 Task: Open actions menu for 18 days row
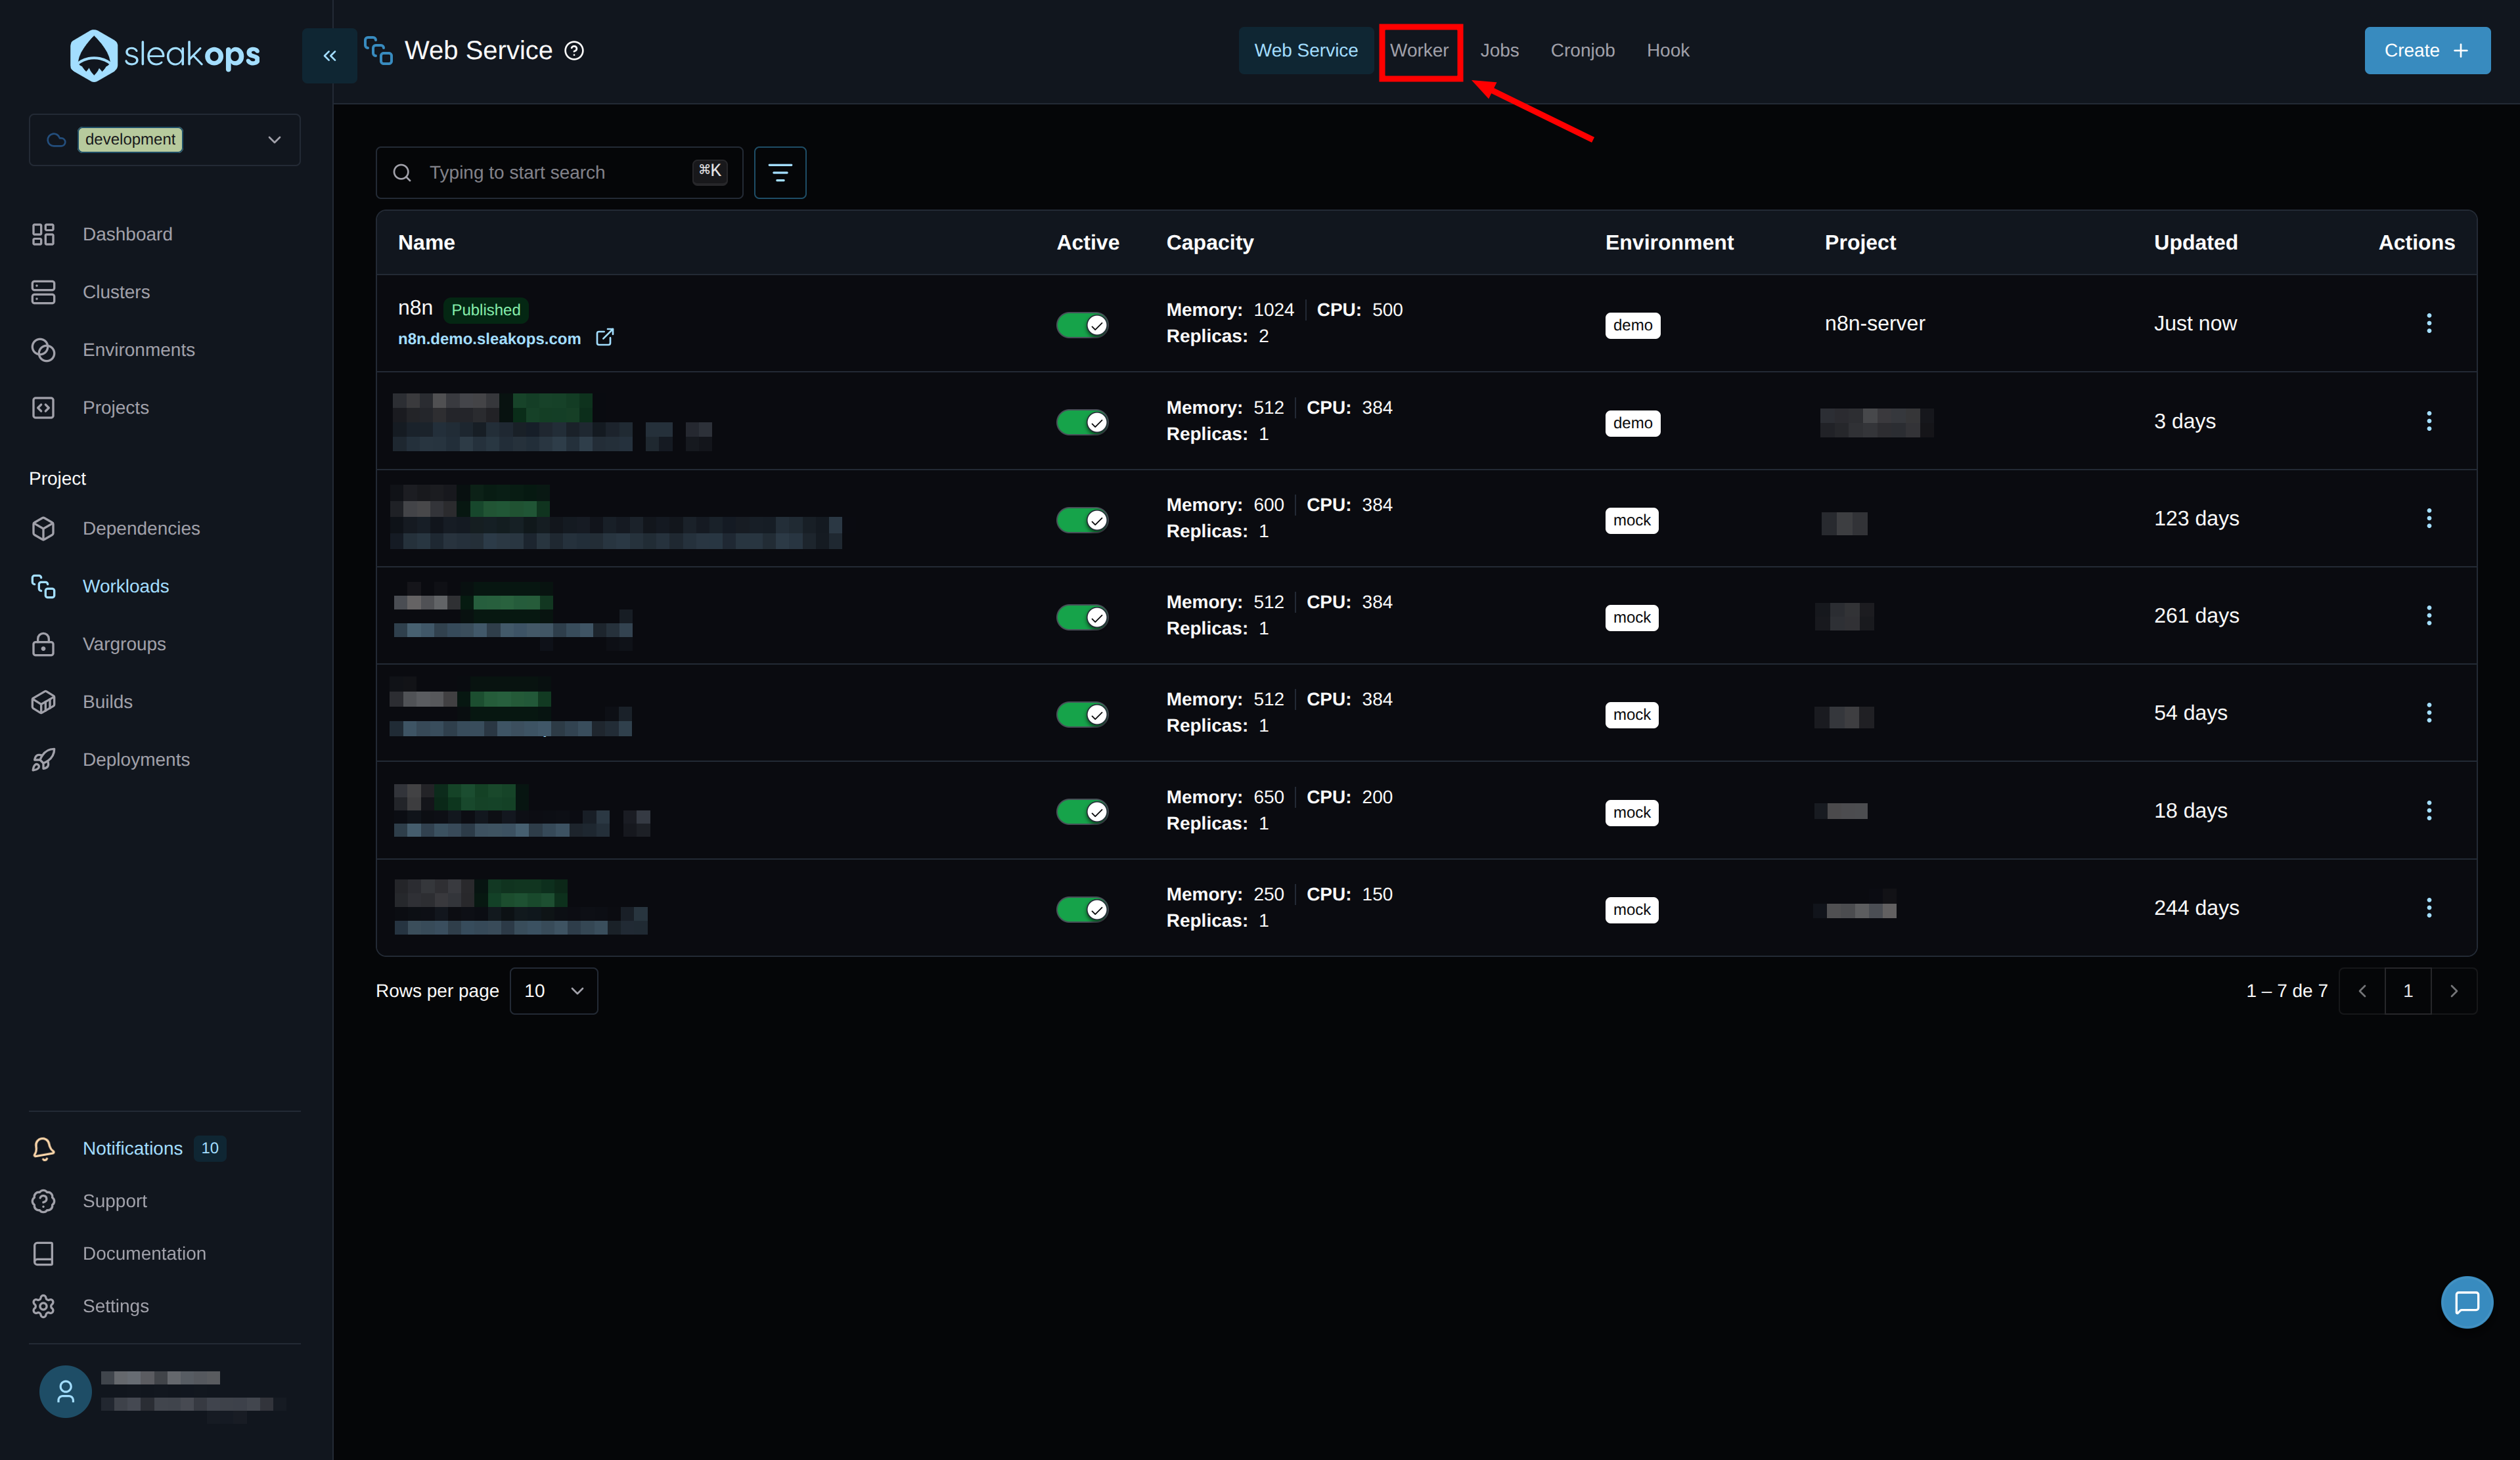2428,811
